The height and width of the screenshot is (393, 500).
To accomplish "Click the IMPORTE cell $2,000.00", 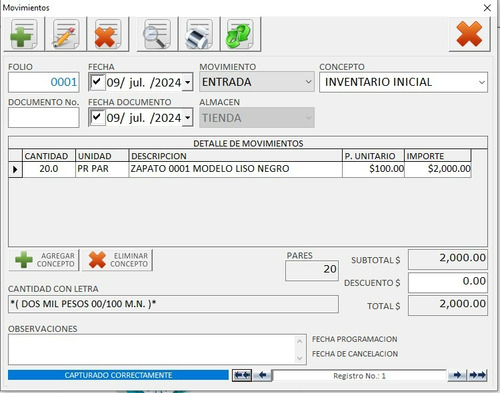I will (x=438, y=169).
